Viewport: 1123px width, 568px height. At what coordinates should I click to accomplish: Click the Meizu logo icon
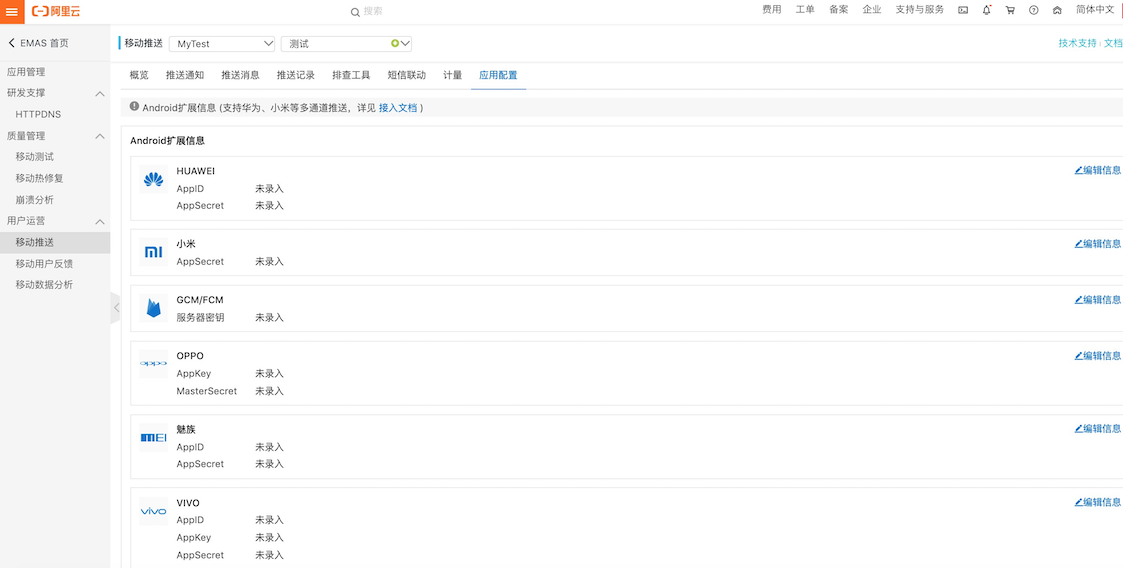[x=153, y=437]
